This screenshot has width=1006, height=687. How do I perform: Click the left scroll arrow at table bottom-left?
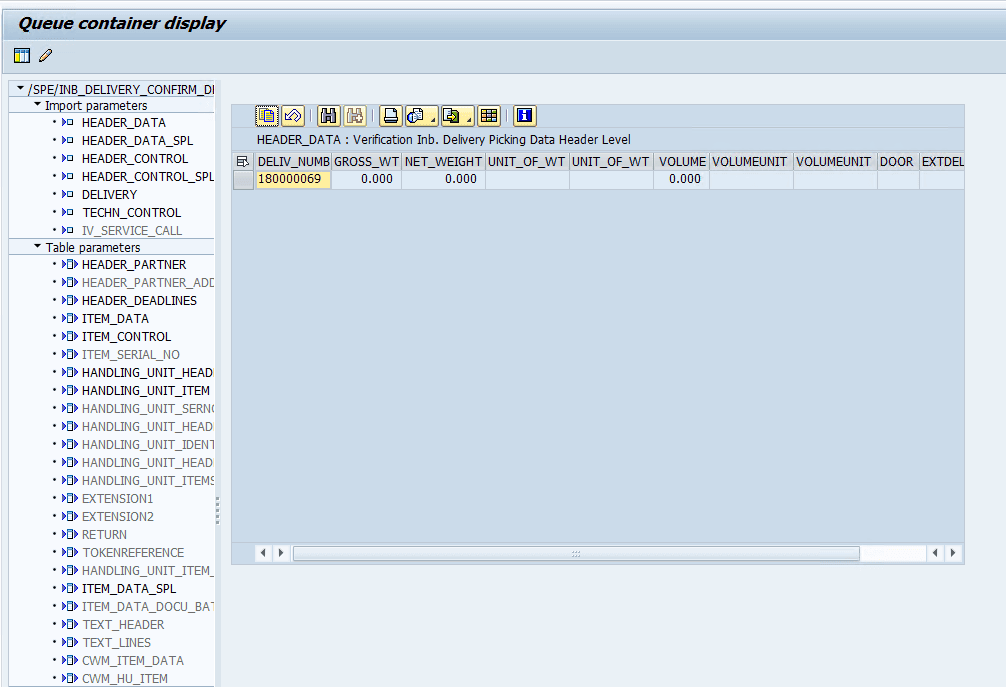(x=263, y=553)
